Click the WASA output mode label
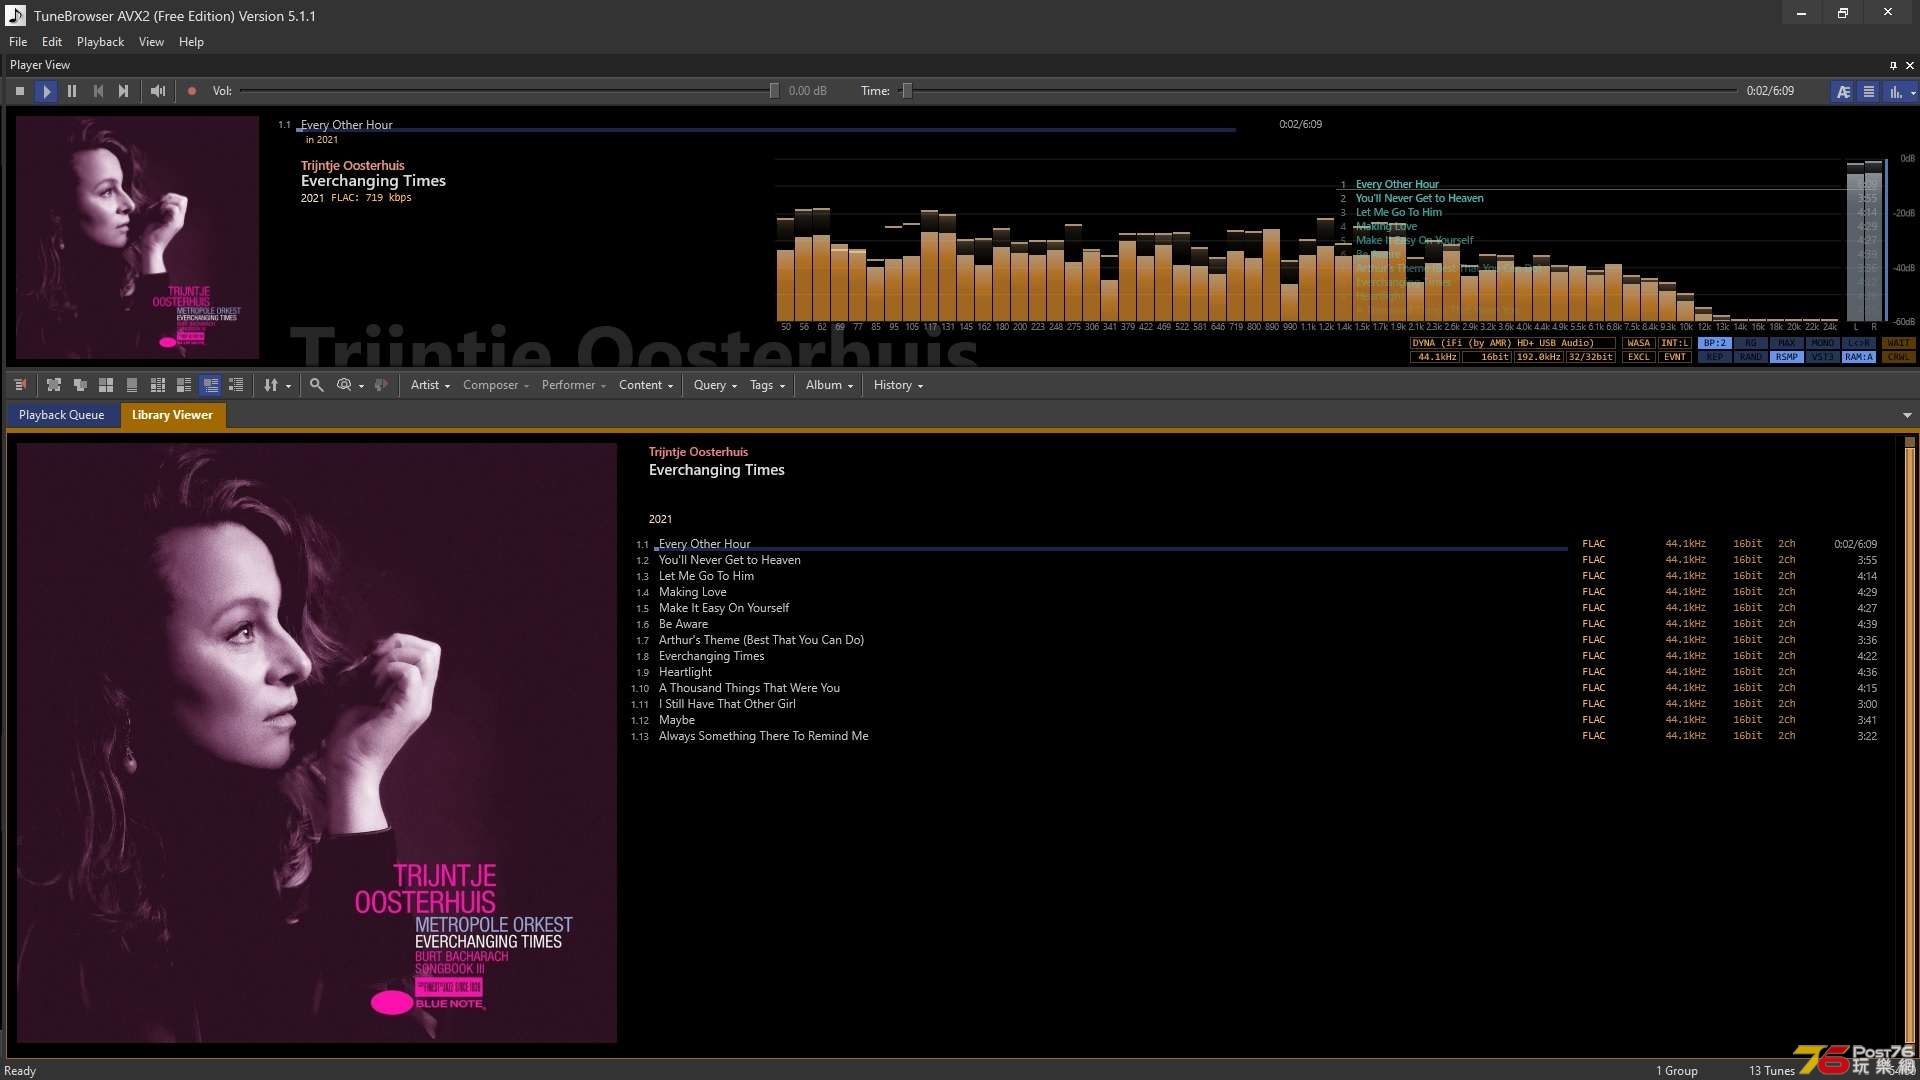This screenshot has height=1080, width=1920. point(1638,343)
